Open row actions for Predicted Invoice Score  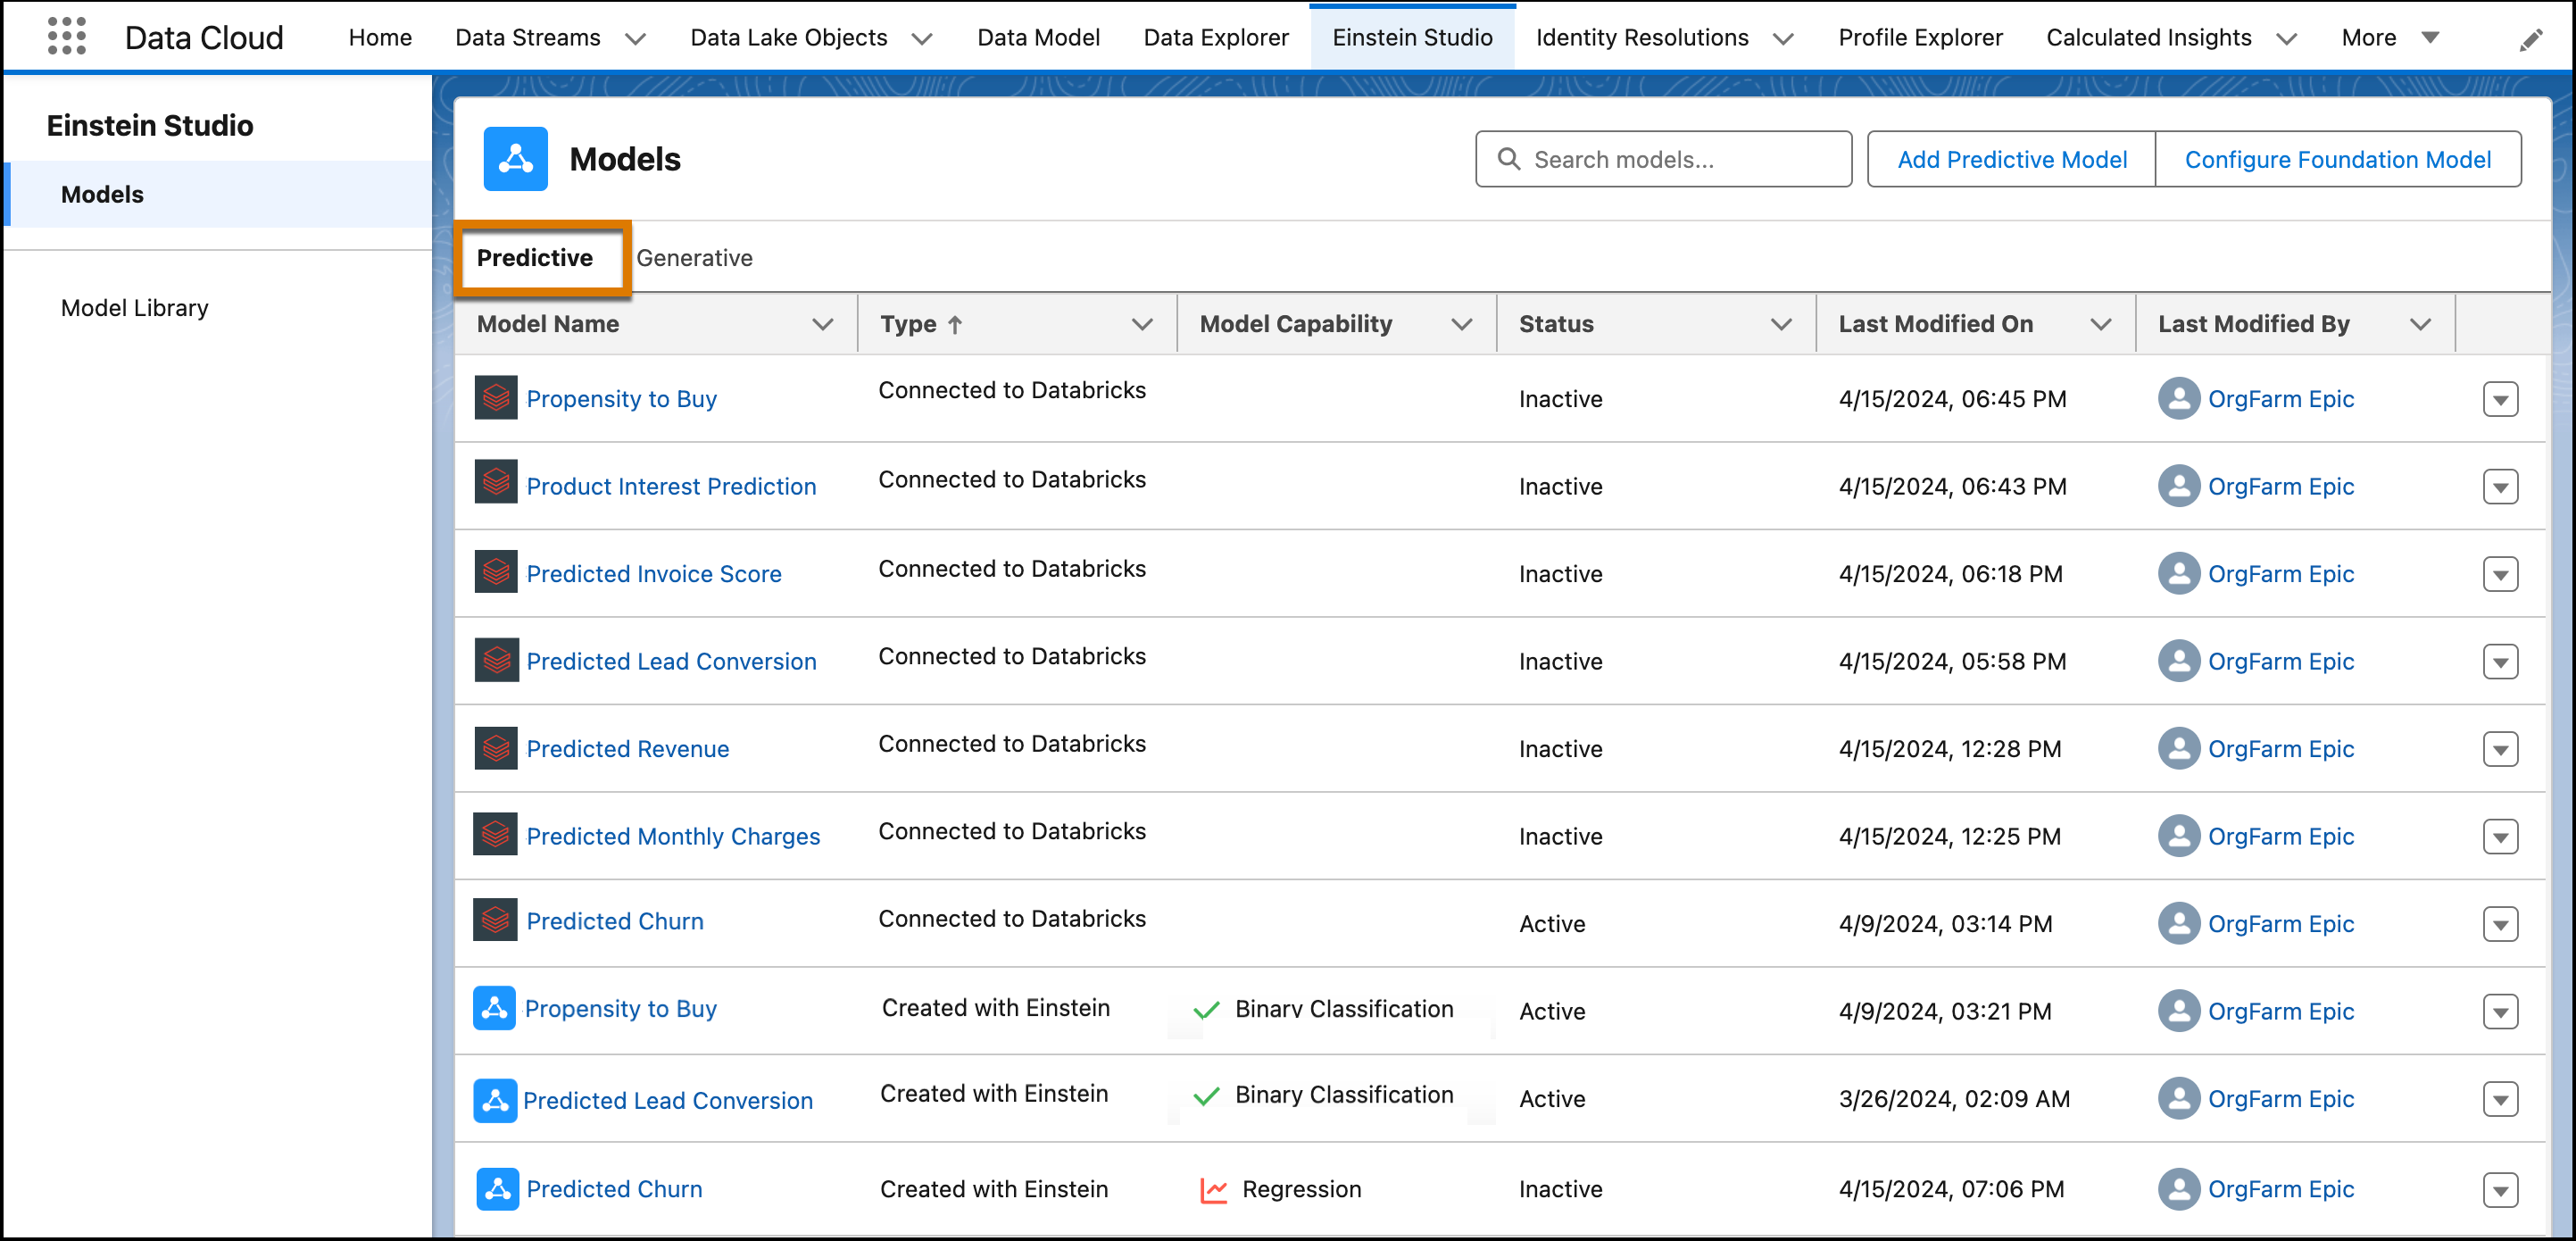2500,574
